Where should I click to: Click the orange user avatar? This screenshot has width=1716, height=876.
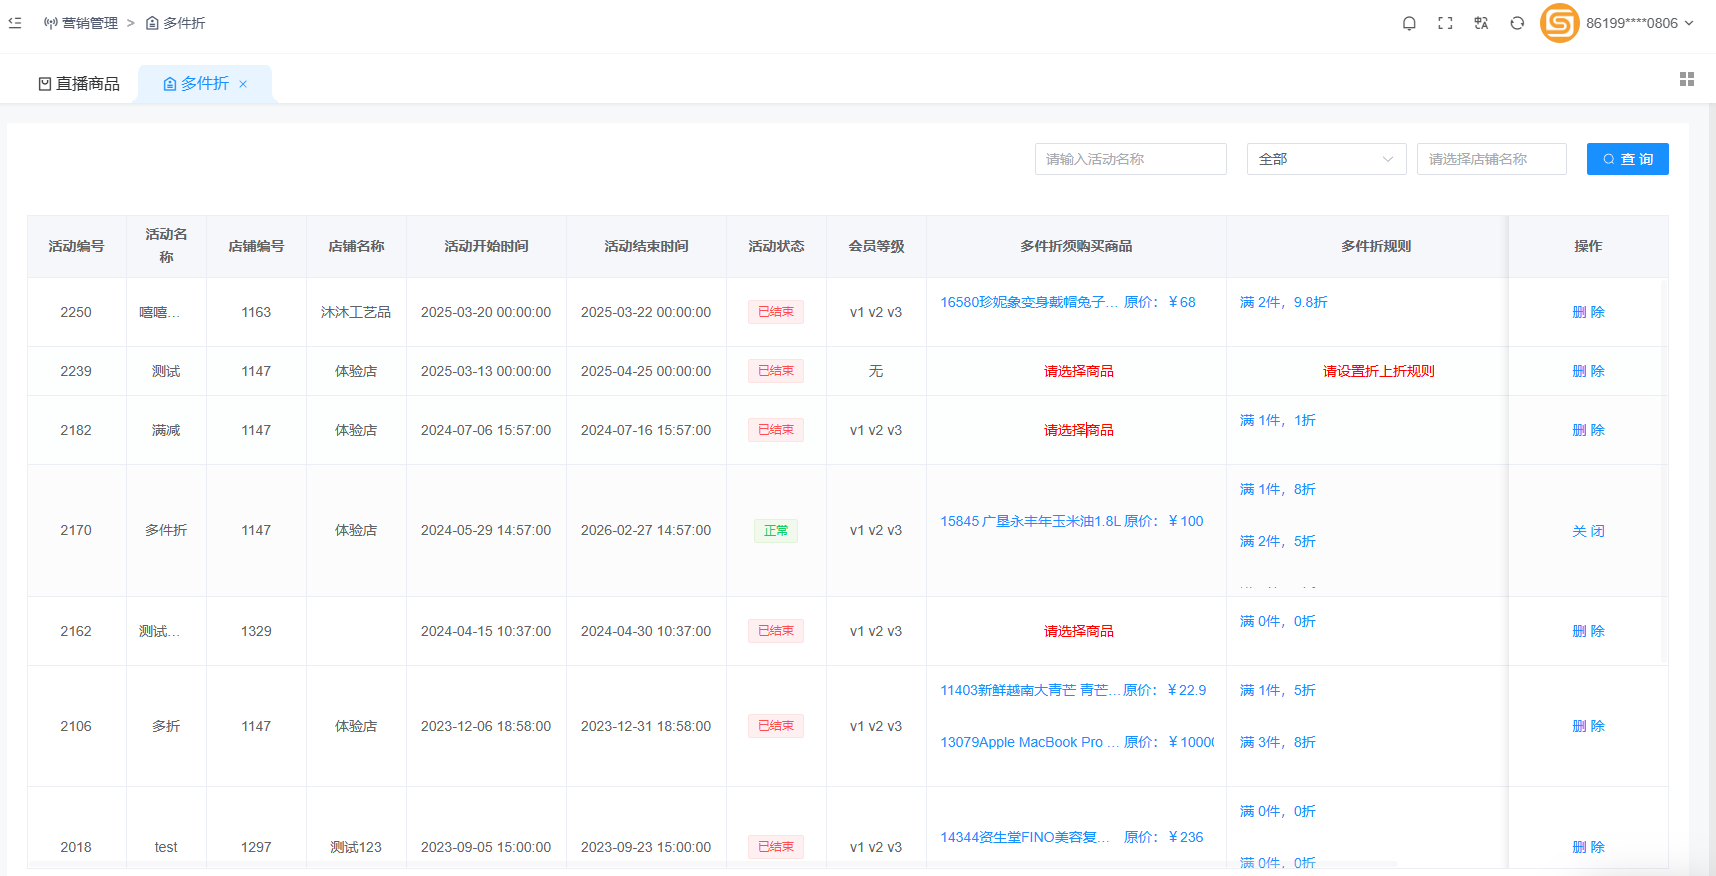tap(1559, 23)
